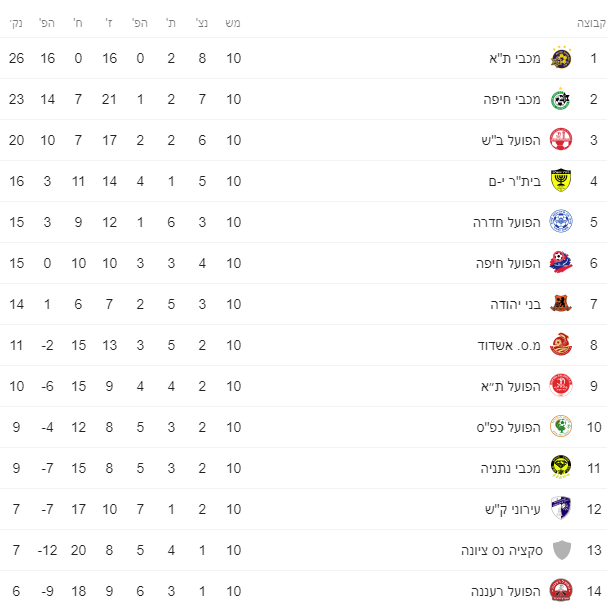Viewport: 616px width, 611px height.
Task: Click the Beitar Jerusalem yellow menorah crest
Action: coord(561,181)
